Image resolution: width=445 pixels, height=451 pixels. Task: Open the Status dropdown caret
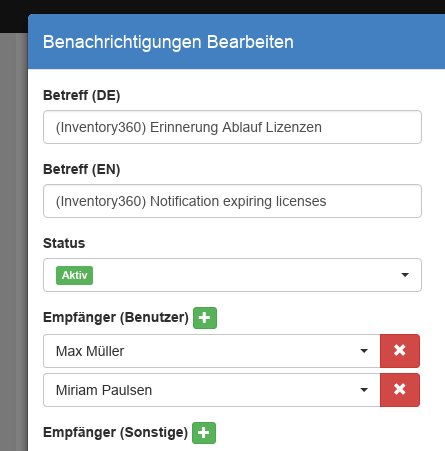click(405, 275)
